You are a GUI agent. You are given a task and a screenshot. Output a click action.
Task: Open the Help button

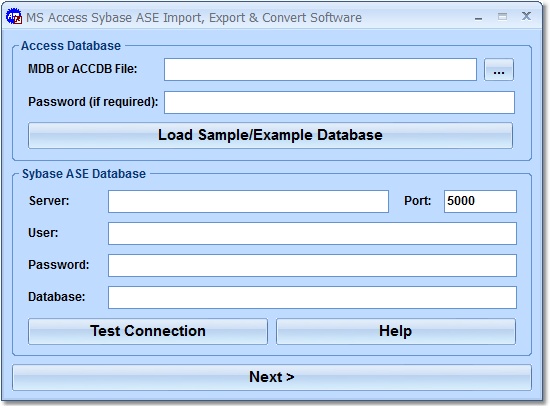pyautogui.click(x=396, y=331)
